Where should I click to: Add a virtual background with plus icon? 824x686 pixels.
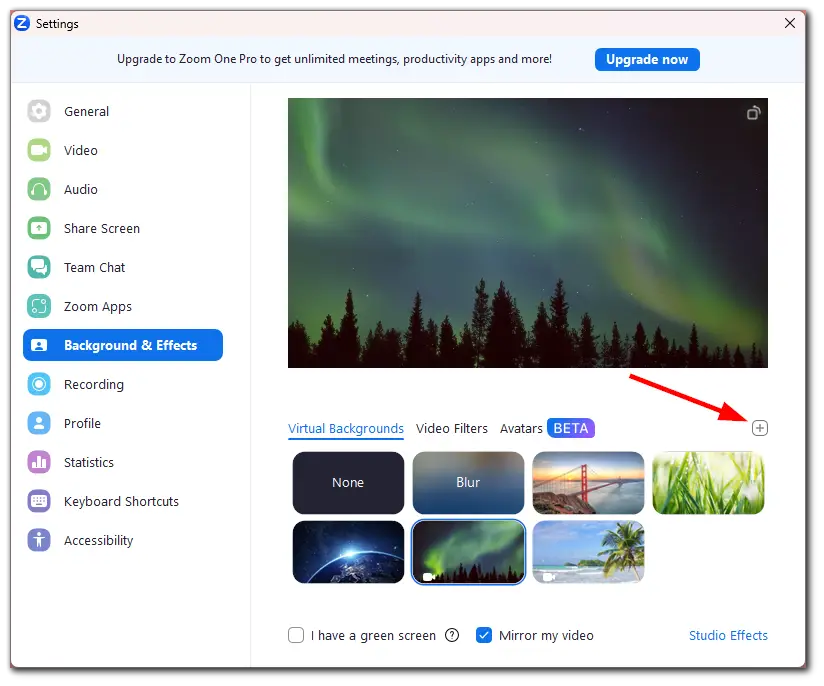coord(759,428)
